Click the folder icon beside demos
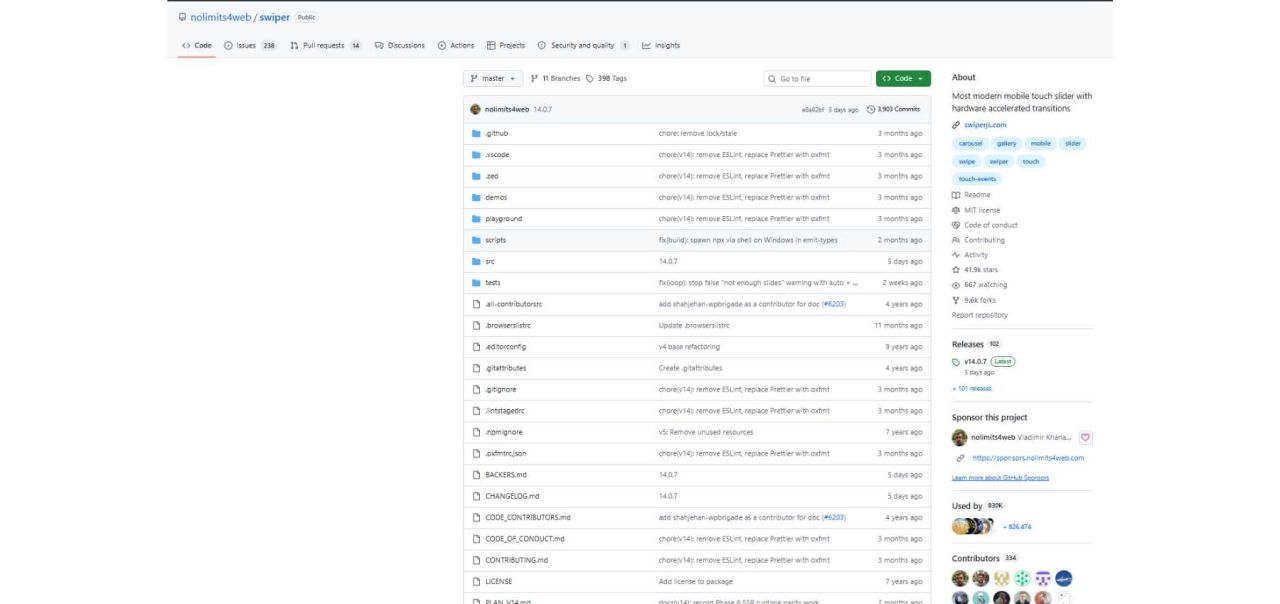The width and height of the screenshot is (1280, 604). [x=476, y=197]
